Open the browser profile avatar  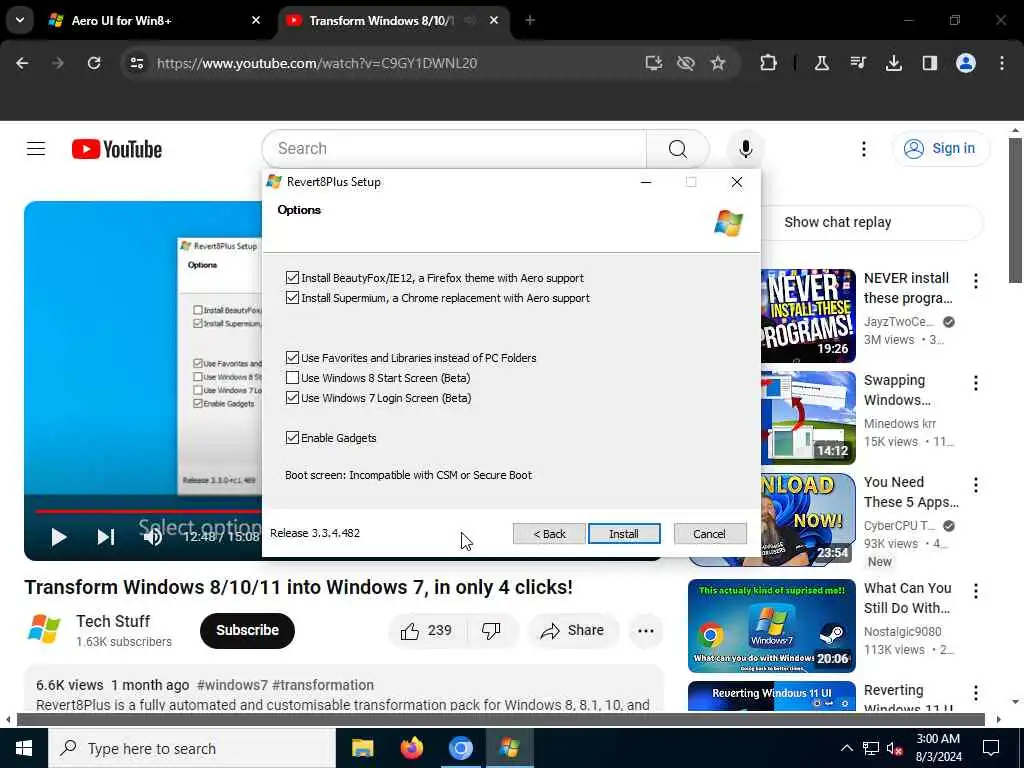point(966,63)
